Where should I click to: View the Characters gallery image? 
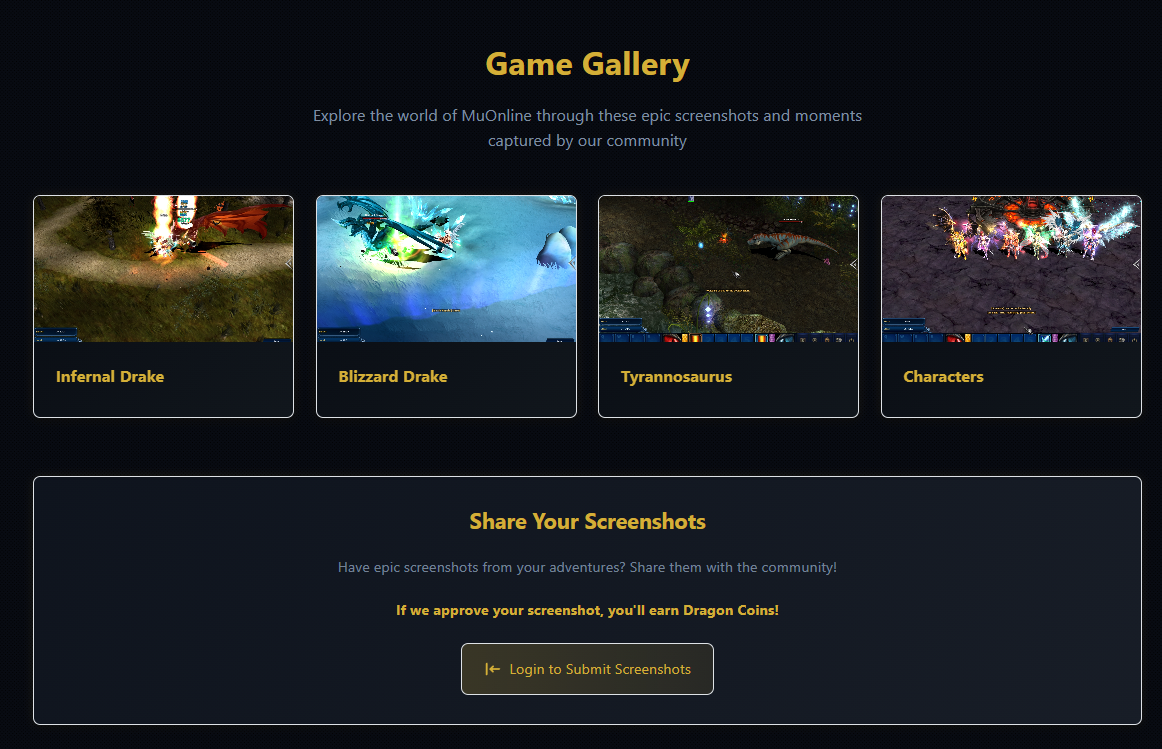1012,269
